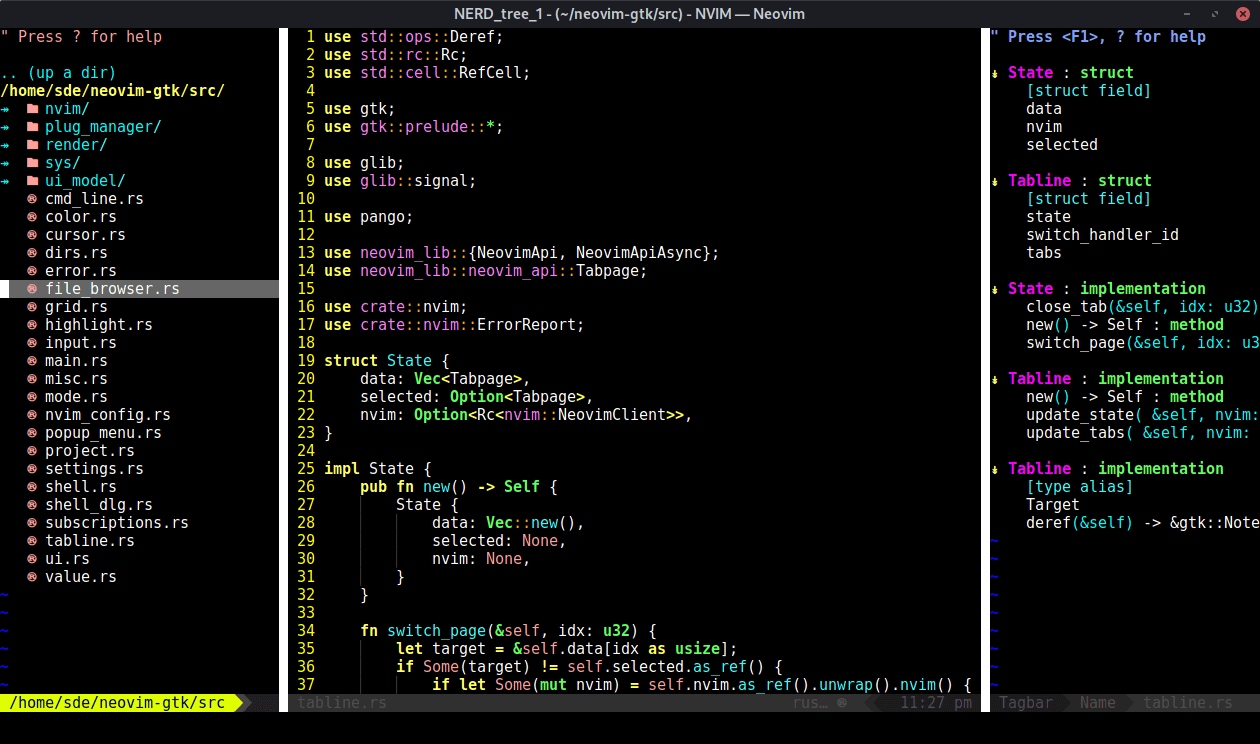Click the Rust file icon for input.rs

pyautogui.click(x=32, y=343)
